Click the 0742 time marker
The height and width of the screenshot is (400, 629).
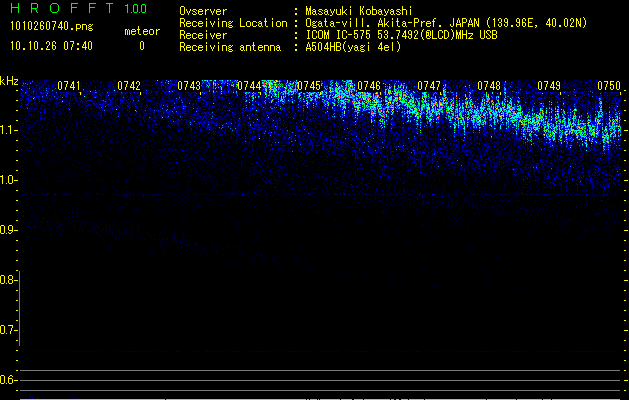(129, 86)
